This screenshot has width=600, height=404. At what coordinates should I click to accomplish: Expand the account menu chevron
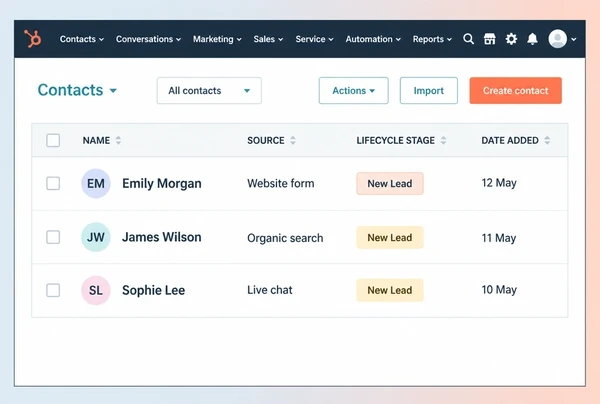click(574, 39)
